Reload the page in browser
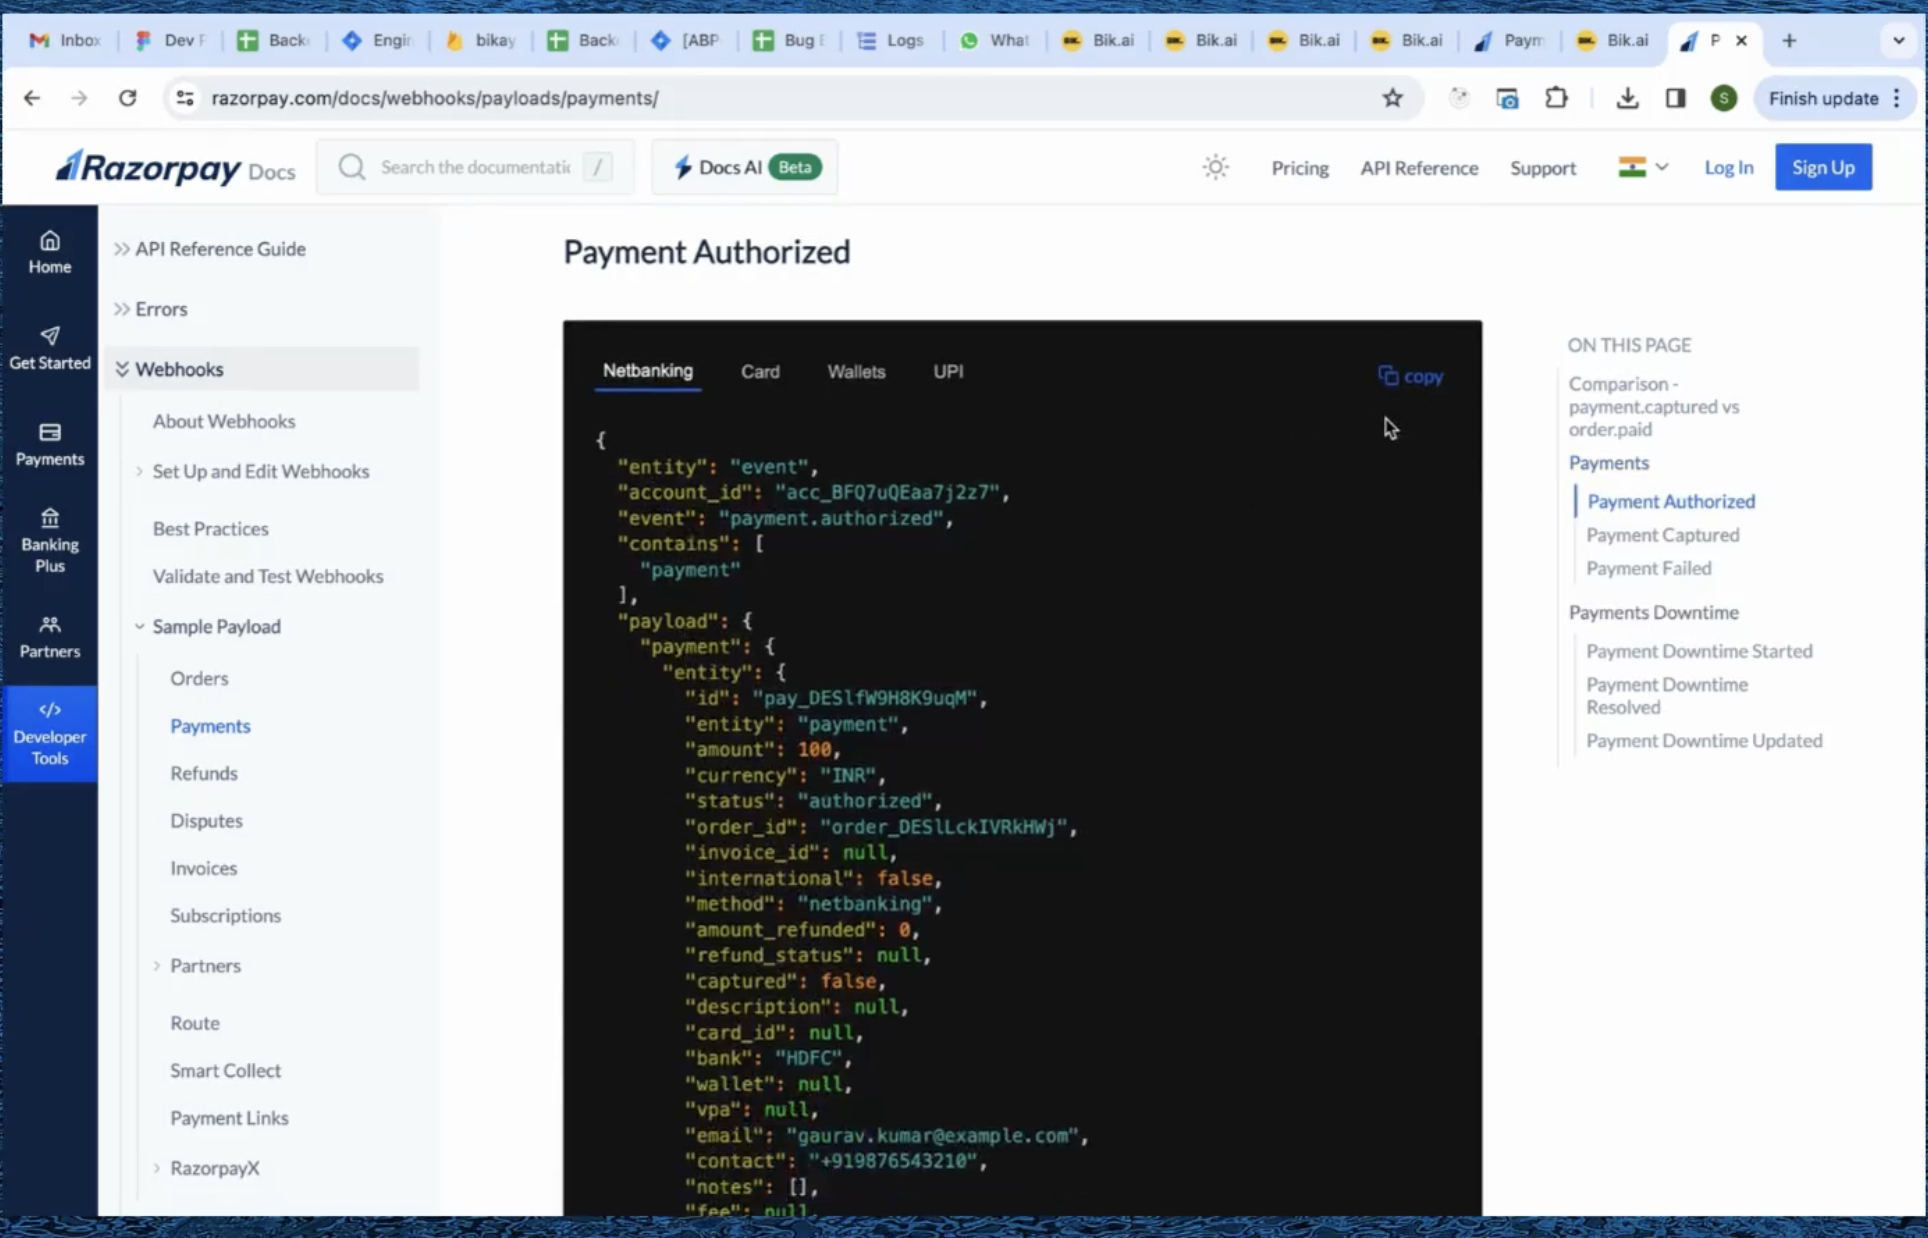Image resolution: width=1928 pixels, height=1238 pixels. click(x=127, y=98)
